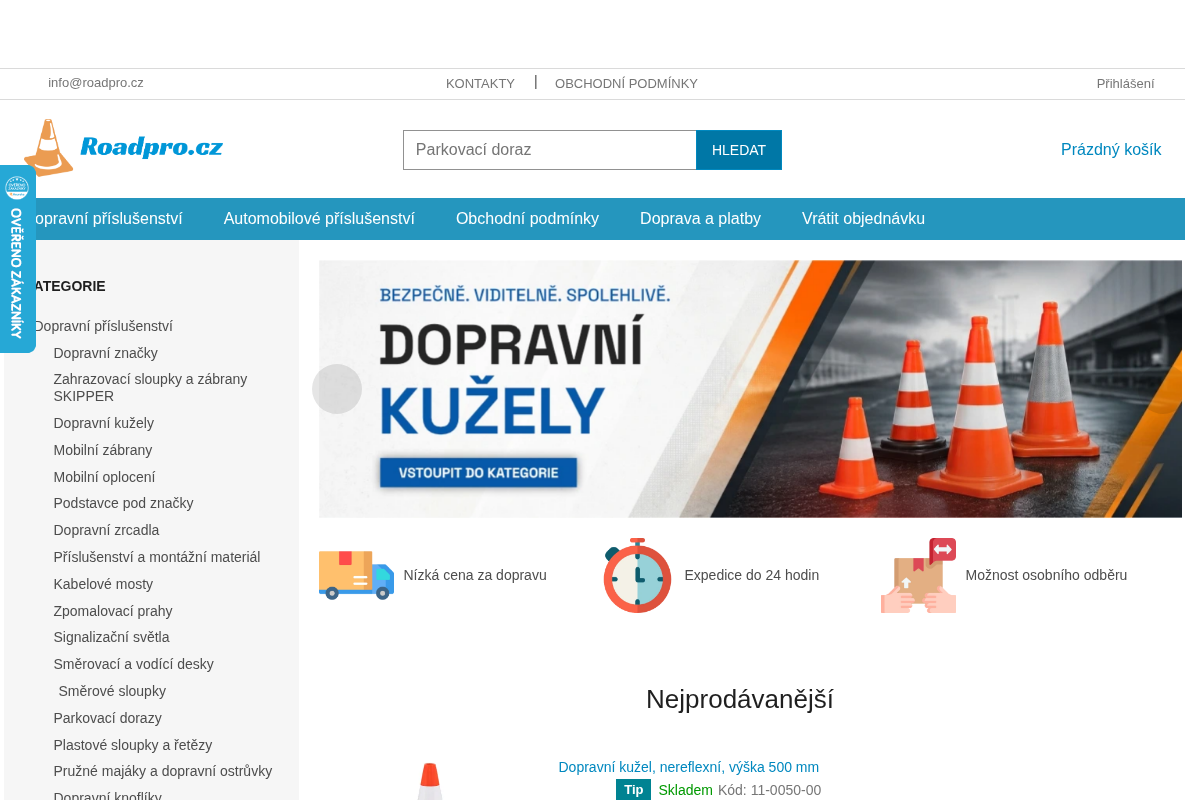1200x800 pixels.
Task: Select Signalizační světla category
Action: [111, 637]
